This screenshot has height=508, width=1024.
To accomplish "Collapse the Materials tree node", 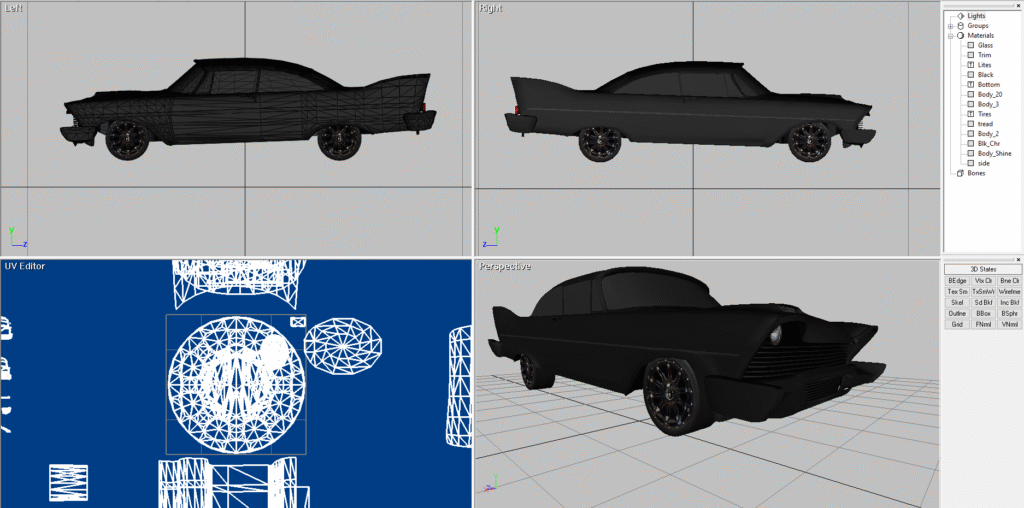I will pos(949,36).
